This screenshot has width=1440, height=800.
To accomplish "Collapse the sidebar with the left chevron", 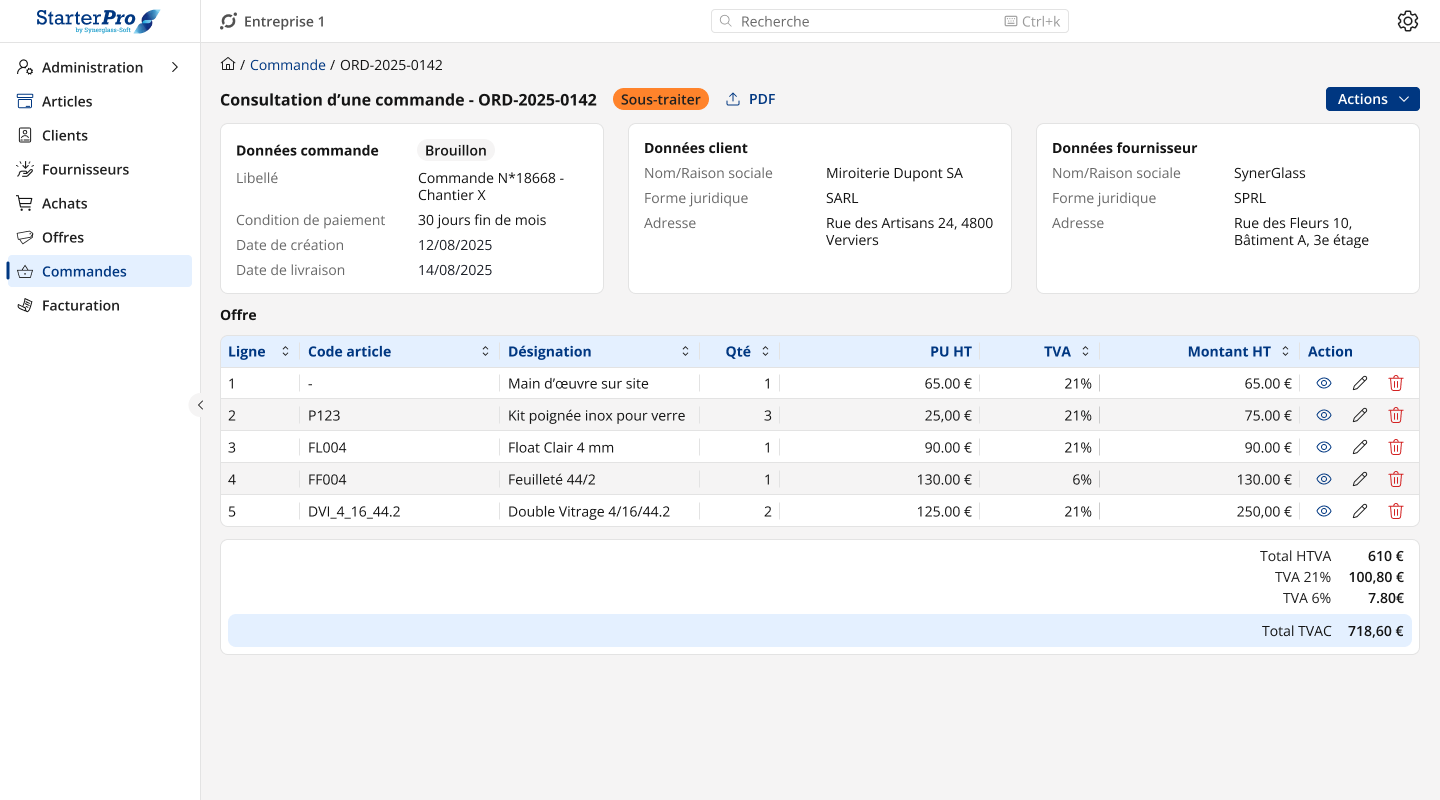I will click(x=200, y=405).
